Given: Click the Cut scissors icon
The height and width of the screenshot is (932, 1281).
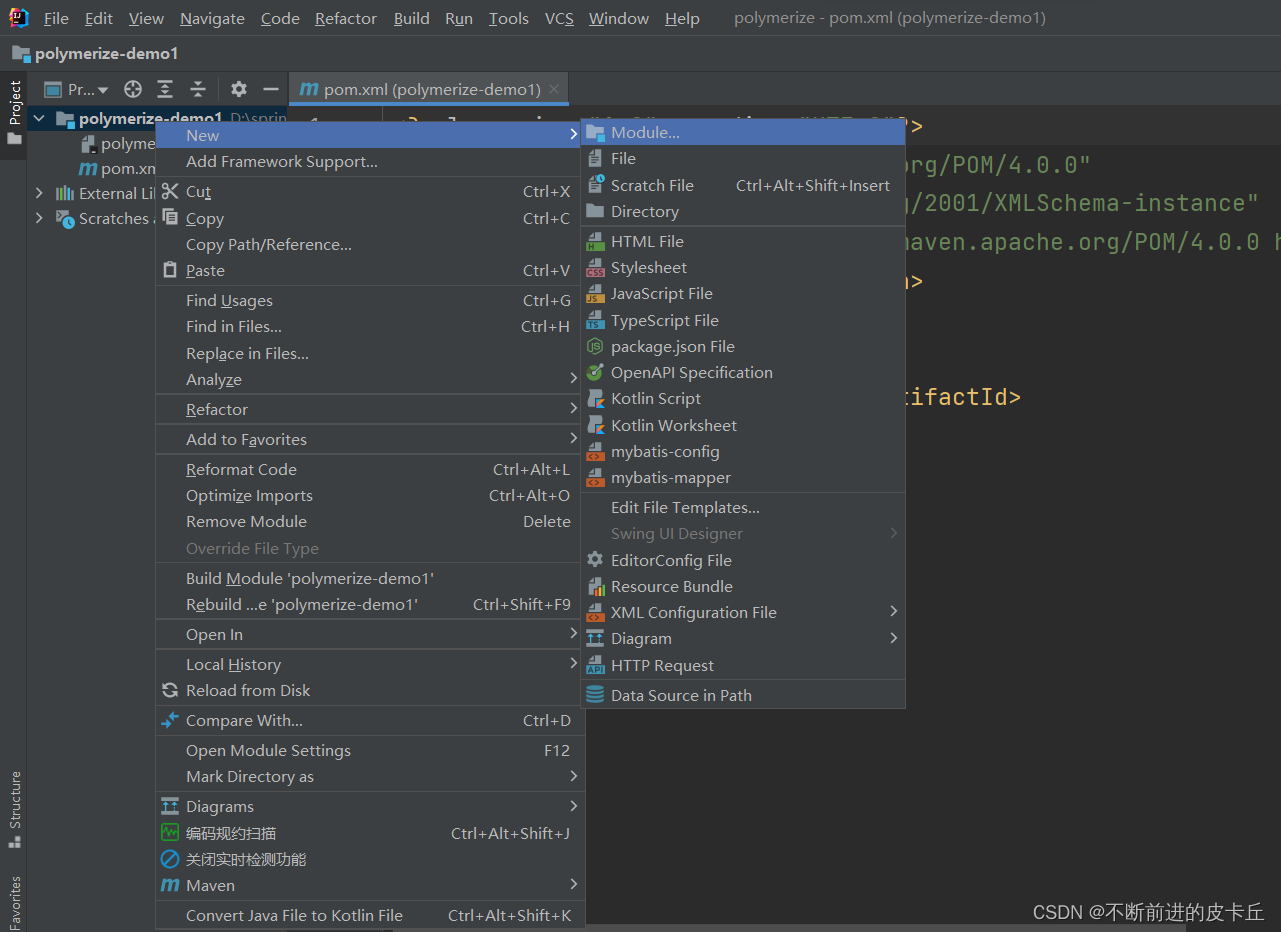Looking at the screenshot, I should 170,191.
